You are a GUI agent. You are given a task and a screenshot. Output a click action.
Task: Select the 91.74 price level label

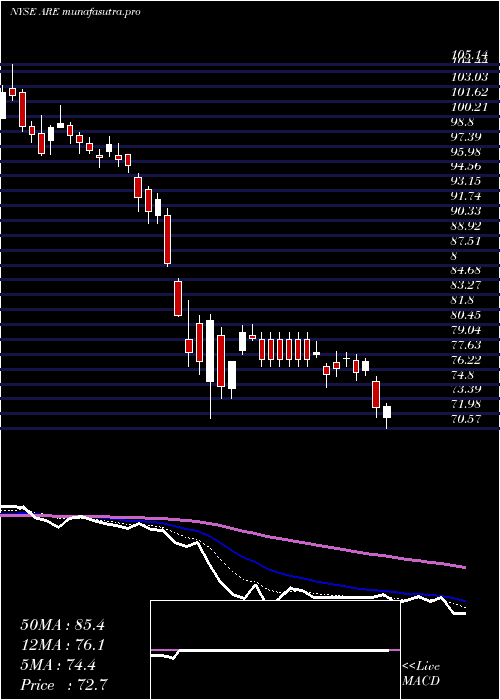pos(466,196)
